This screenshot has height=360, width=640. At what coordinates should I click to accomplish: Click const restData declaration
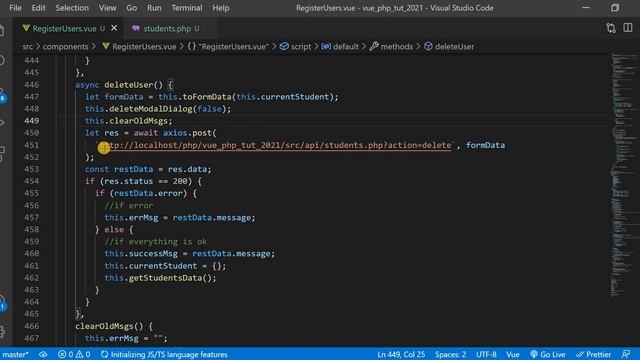tap(148, 169)
